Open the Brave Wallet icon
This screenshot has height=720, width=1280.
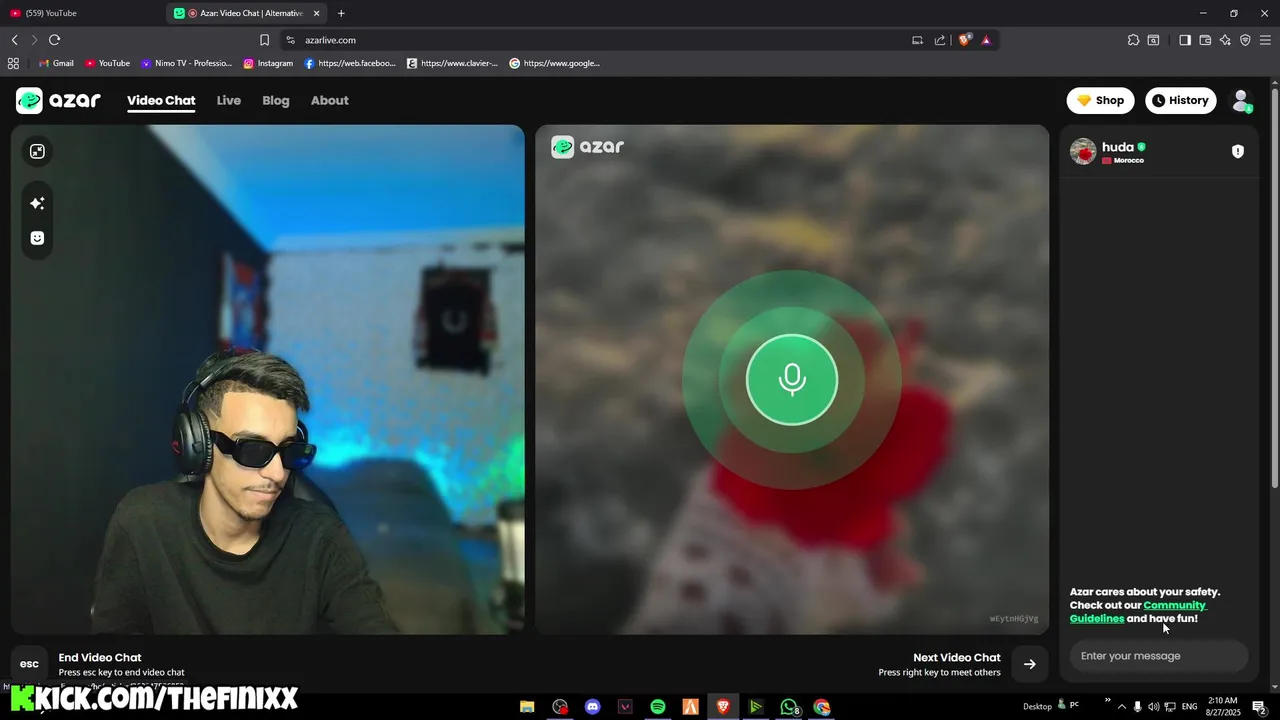click(1205, 40)
